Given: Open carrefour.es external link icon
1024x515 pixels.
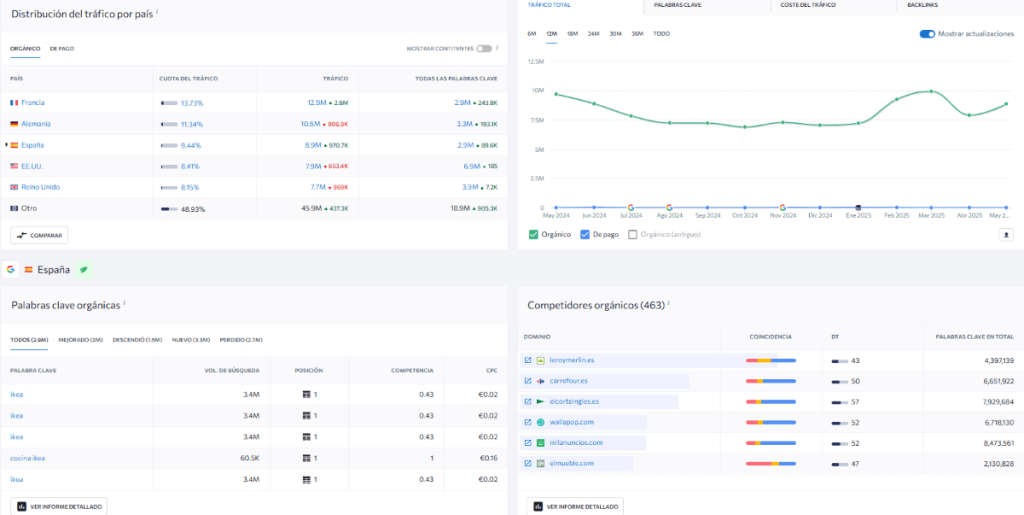Looking at the screenshot, I should click(x=528, y=381).
